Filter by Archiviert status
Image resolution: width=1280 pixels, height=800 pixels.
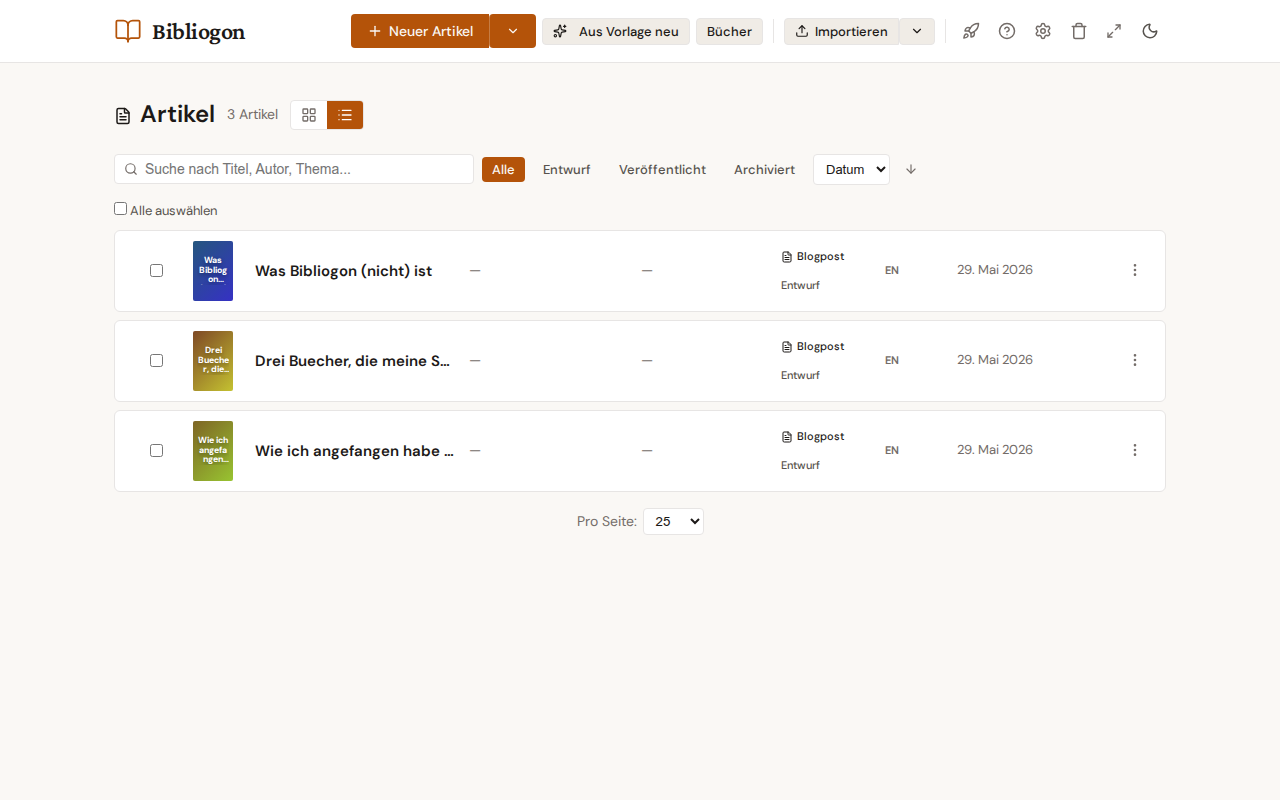point(764,169)
